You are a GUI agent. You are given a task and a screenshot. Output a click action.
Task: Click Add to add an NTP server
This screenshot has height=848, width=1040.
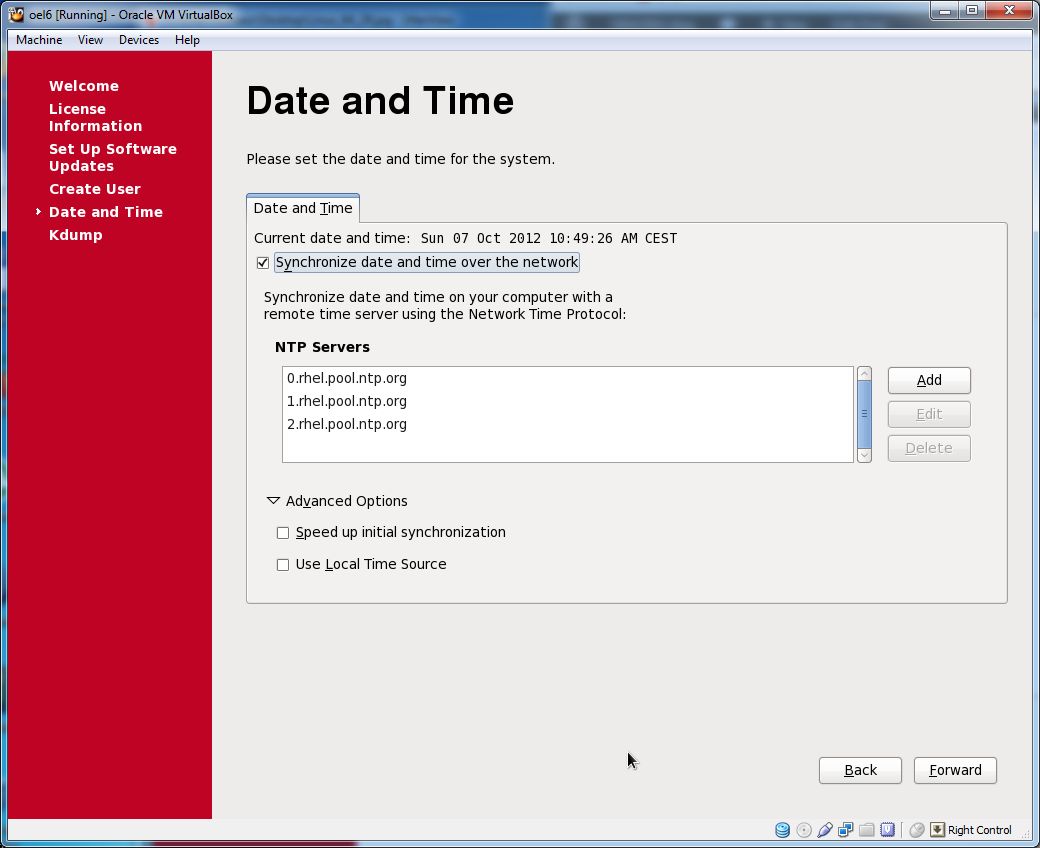click(929, 380)
